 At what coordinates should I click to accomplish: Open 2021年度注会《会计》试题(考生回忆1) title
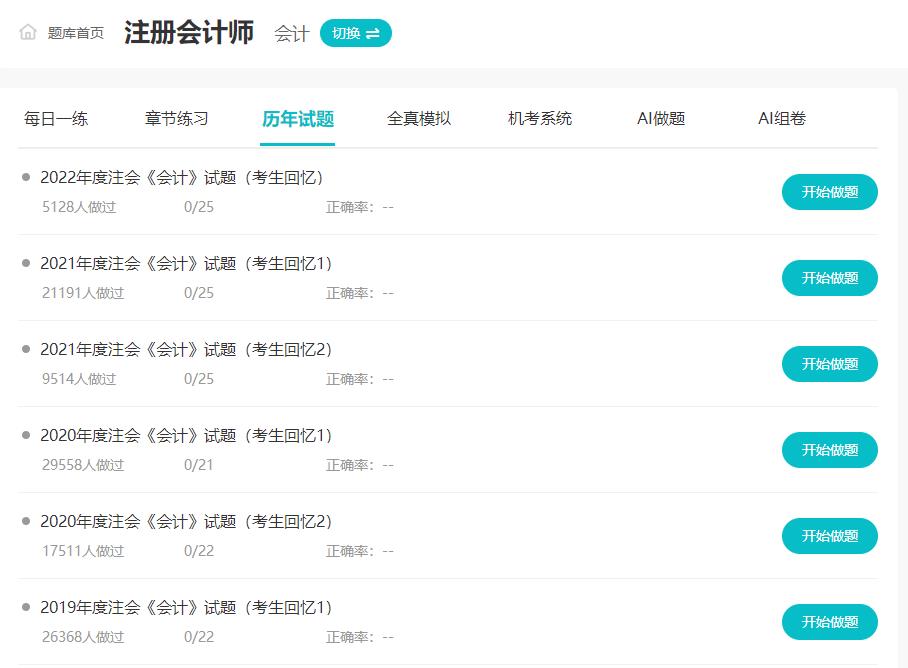tap(186, 264)
